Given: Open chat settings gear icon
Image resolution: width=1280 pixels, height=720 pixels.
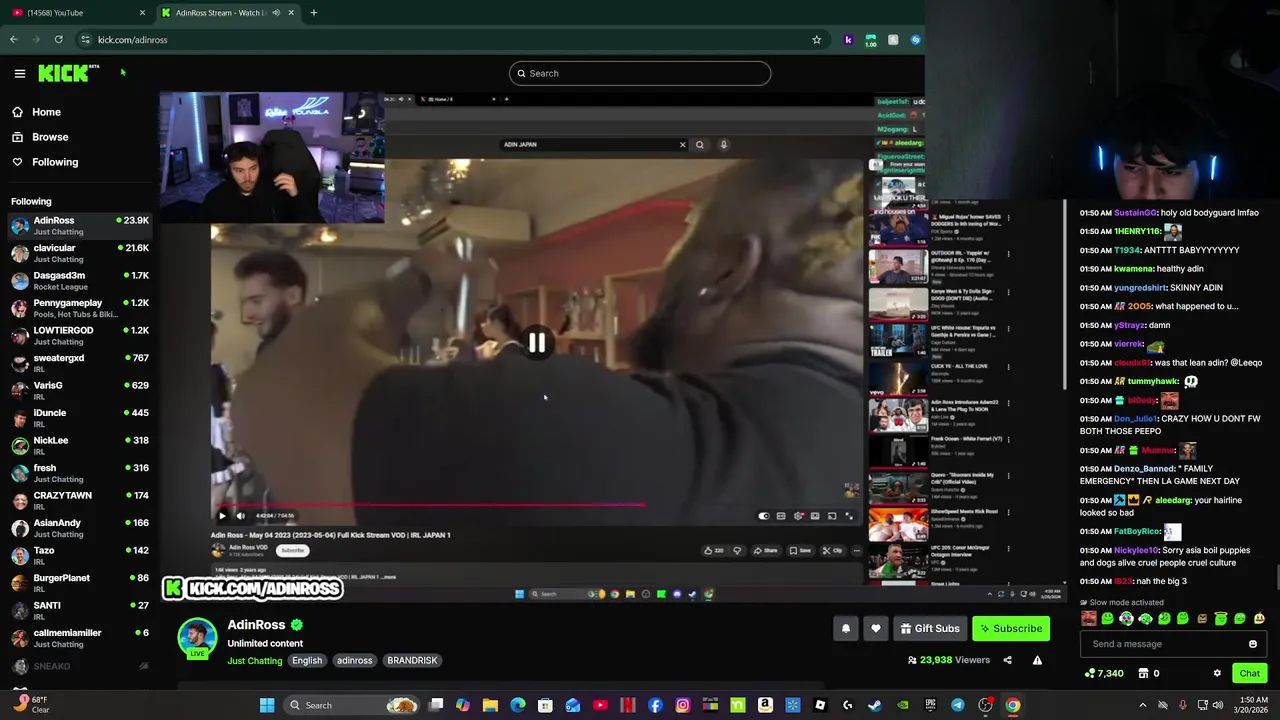Looking at the screenshot, I should pyautogui.click(x=1217, y=673).
